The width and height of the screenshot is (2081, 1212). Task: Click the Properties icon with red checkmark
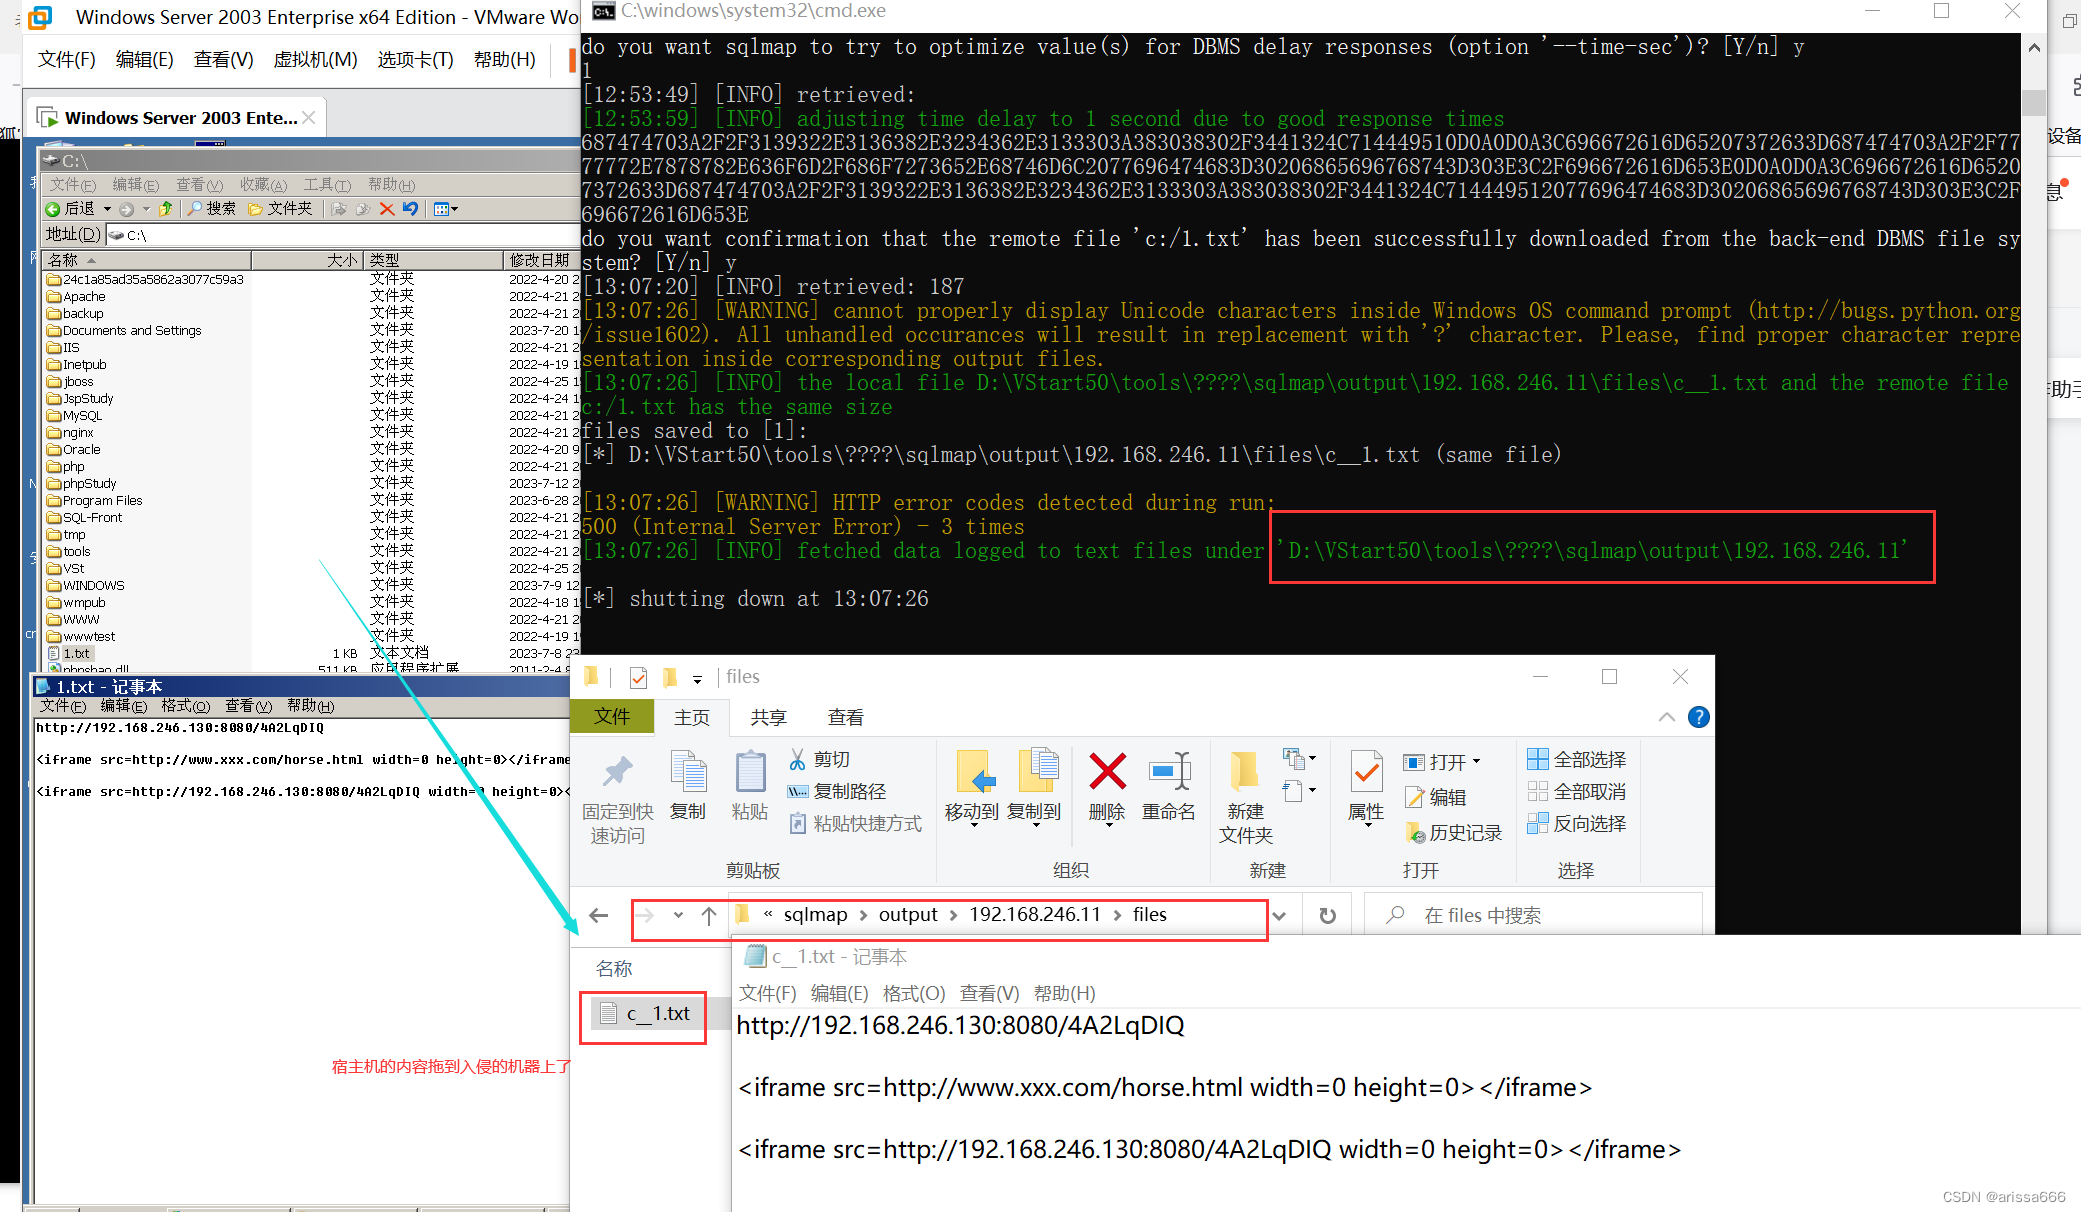(1366, 772)
